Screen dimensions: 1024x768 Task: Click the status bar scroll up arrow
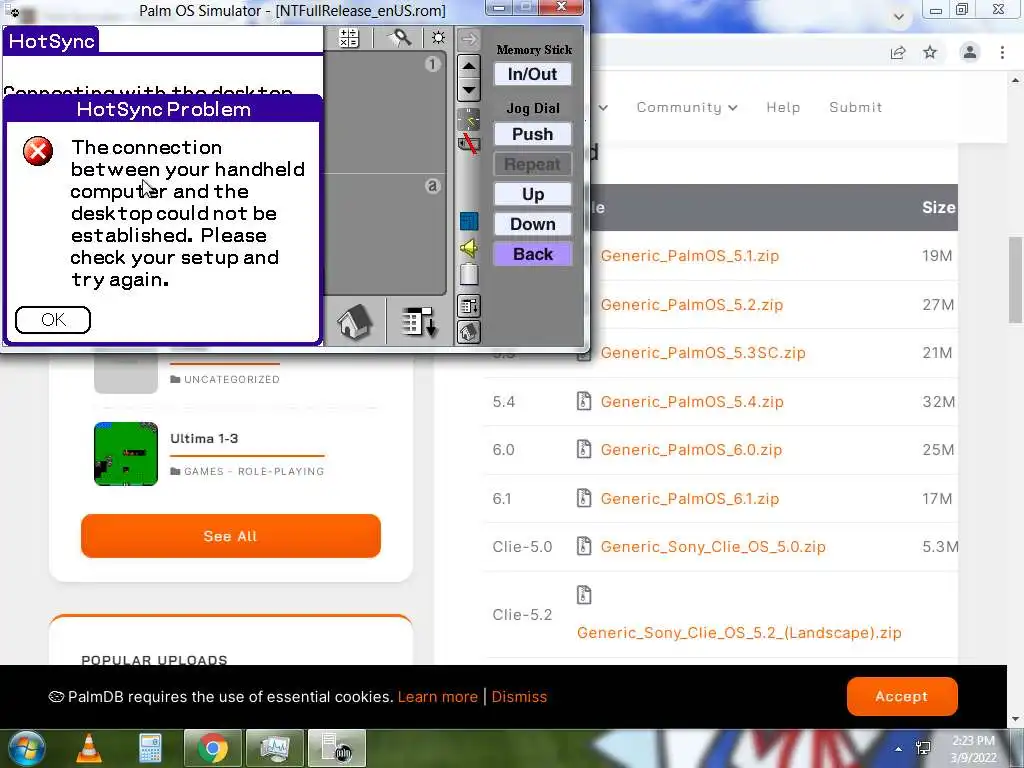469,66
